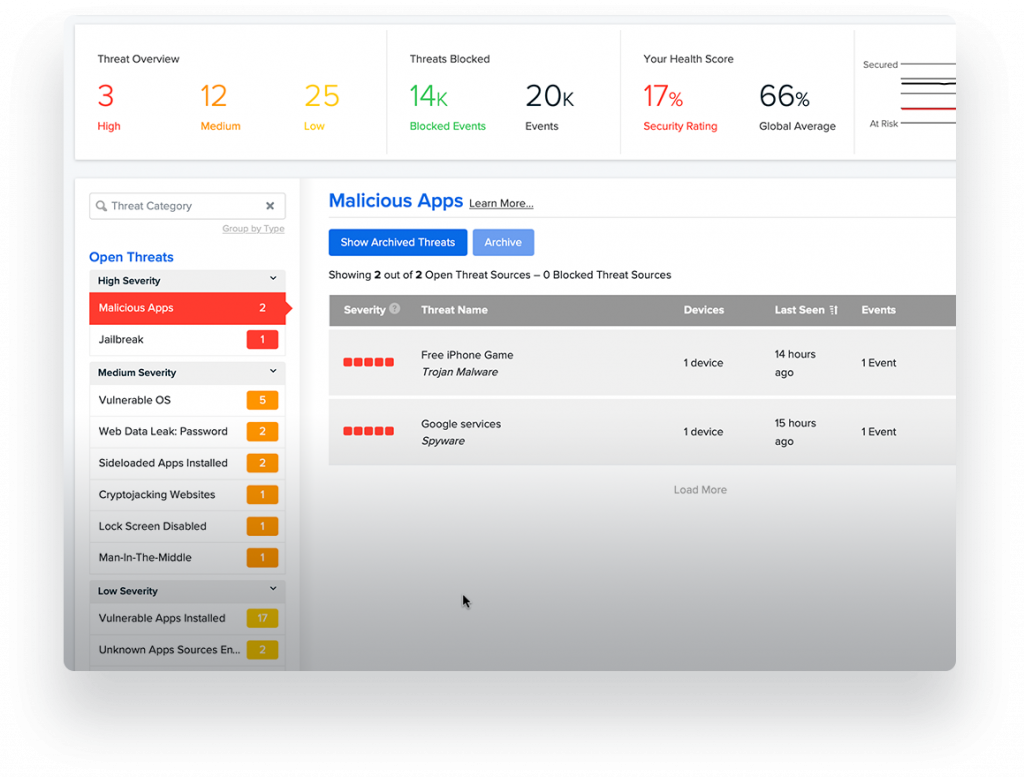
Task: Sort by the Last Seen sort icon
Action: [x=833, y=310]
